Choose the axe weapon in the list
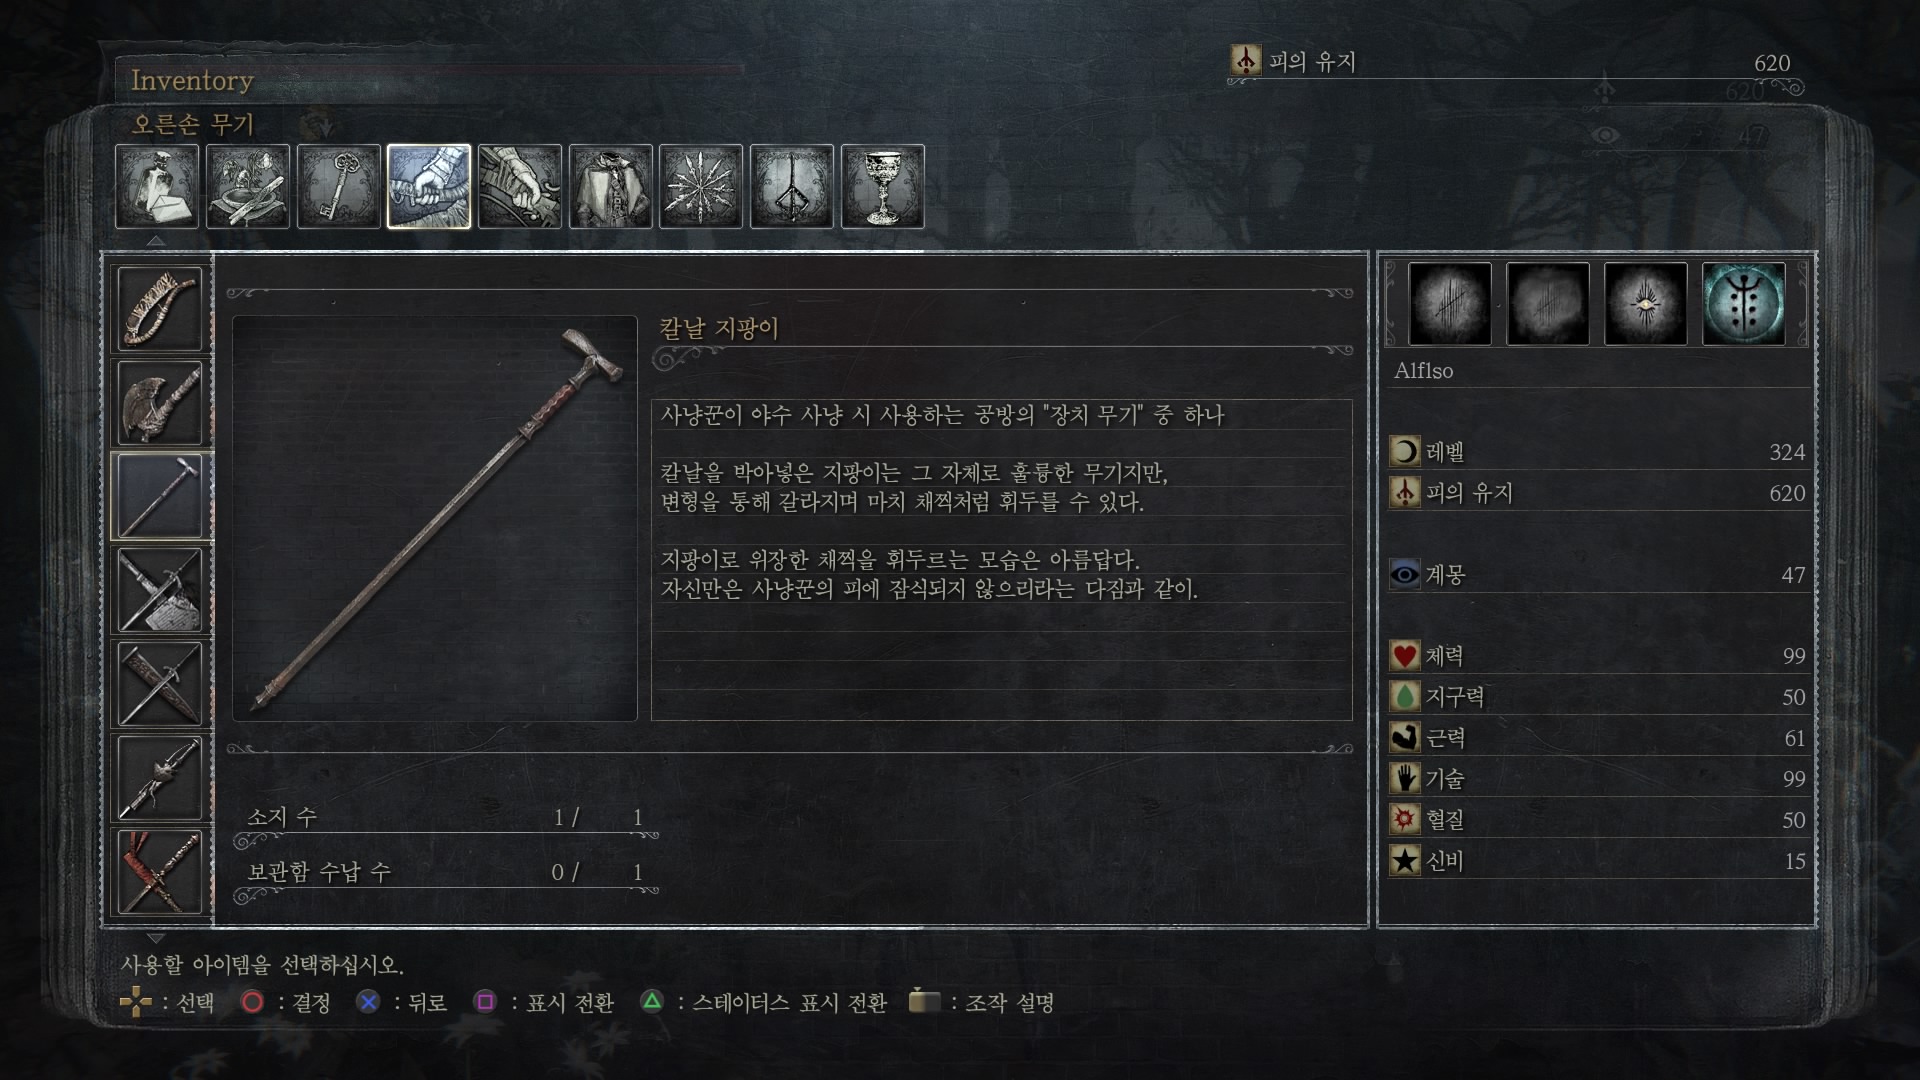 click(x=160, y=402)
